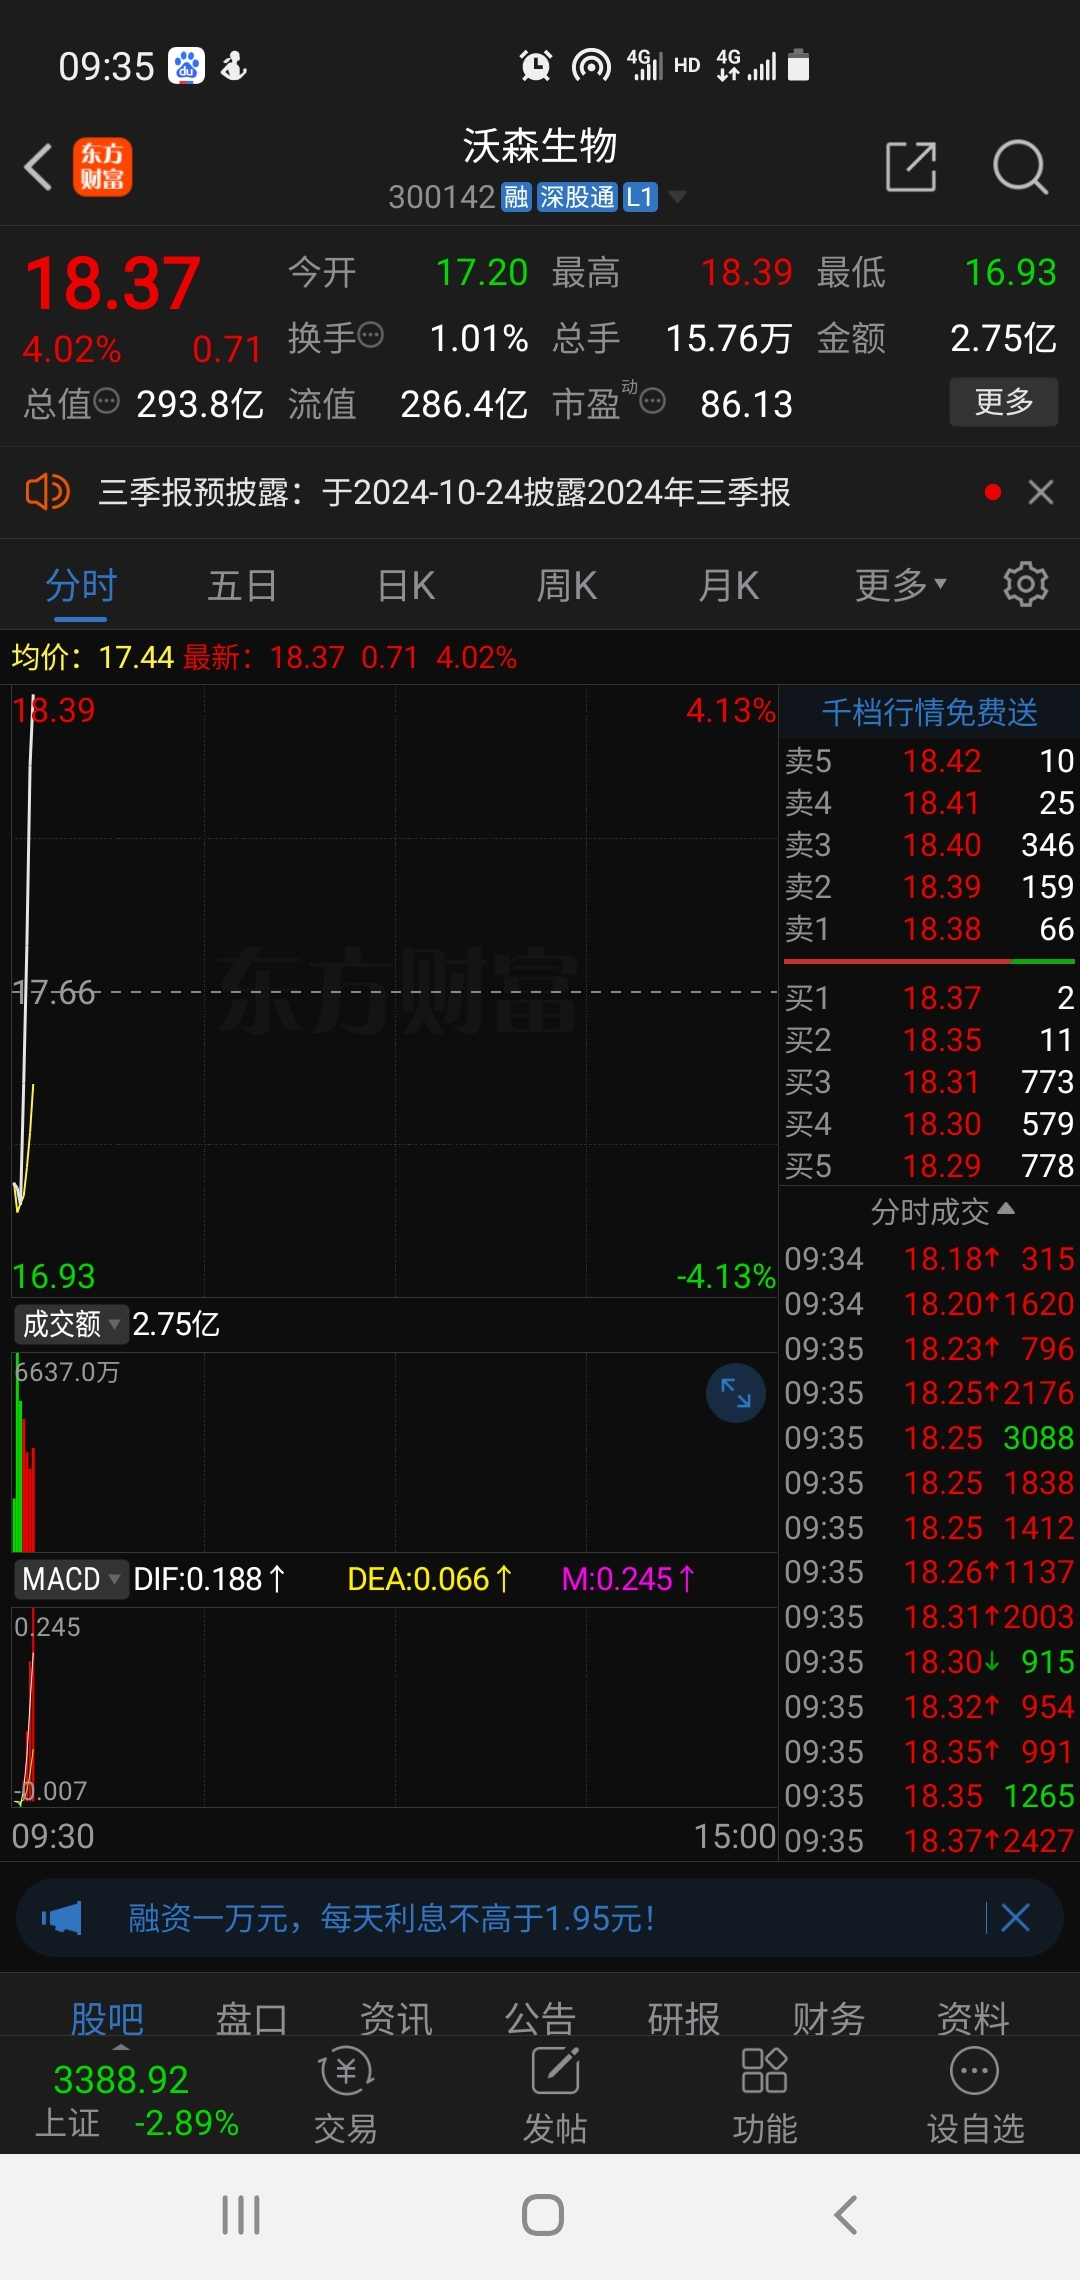This screenshot has width=1080, height=2280.
Task: Tap Android recent apps button
Action: coord(241,2215)
